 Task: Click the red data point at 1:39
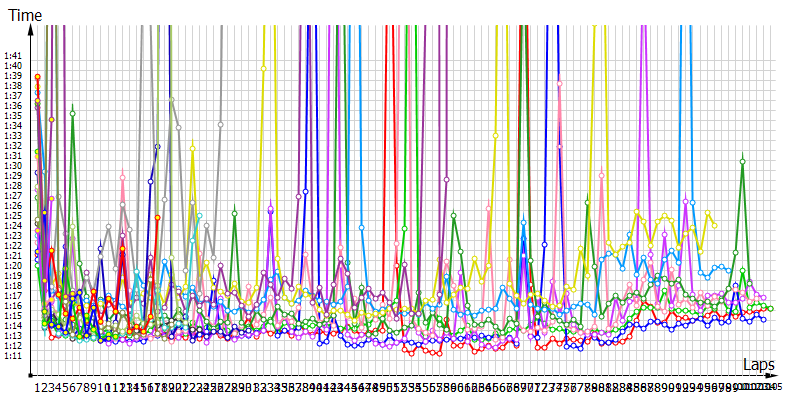tap(37, 76)
